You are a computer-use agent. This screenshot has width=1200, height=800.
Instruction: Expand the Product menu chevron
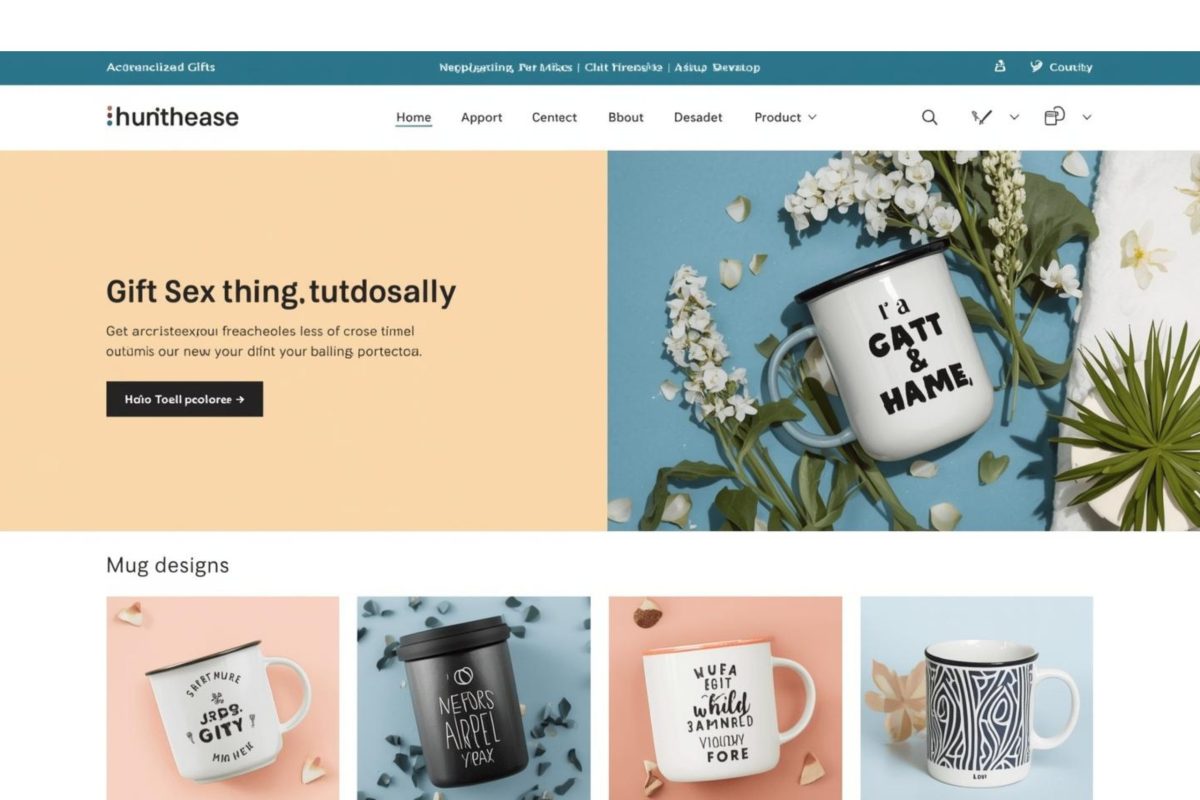point(812,117)
